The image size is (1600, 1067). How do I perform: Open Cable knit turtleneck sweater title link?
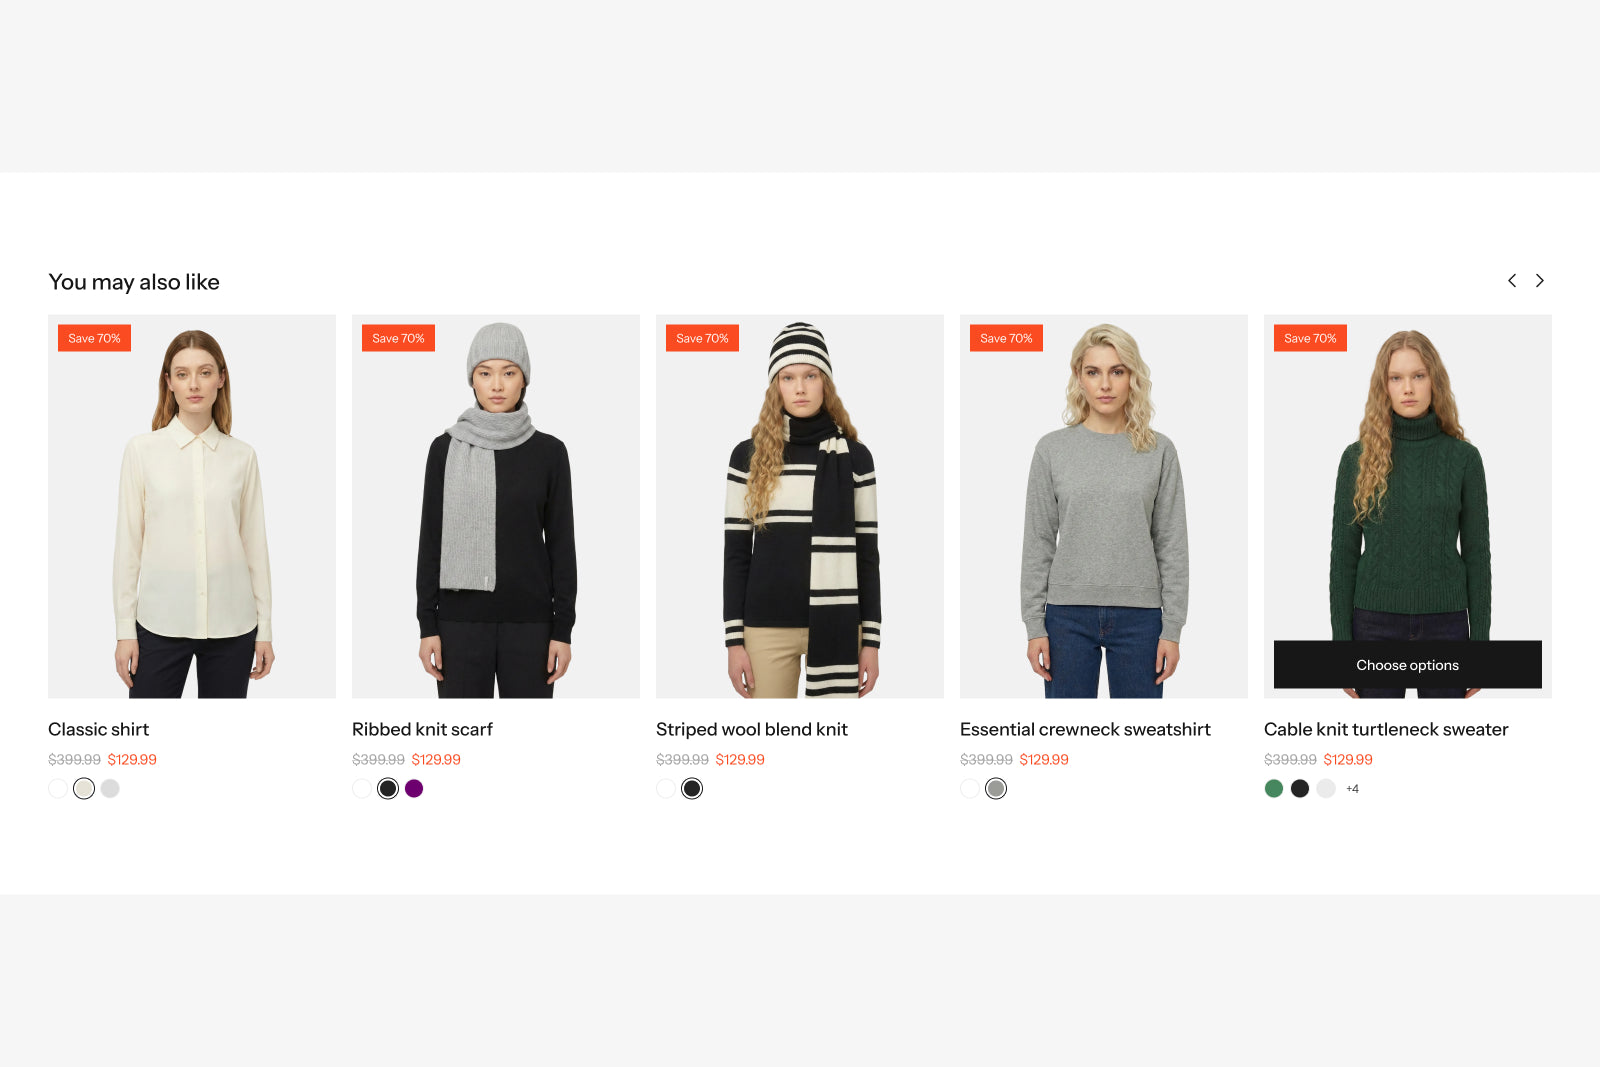[x=1386, y=729]
